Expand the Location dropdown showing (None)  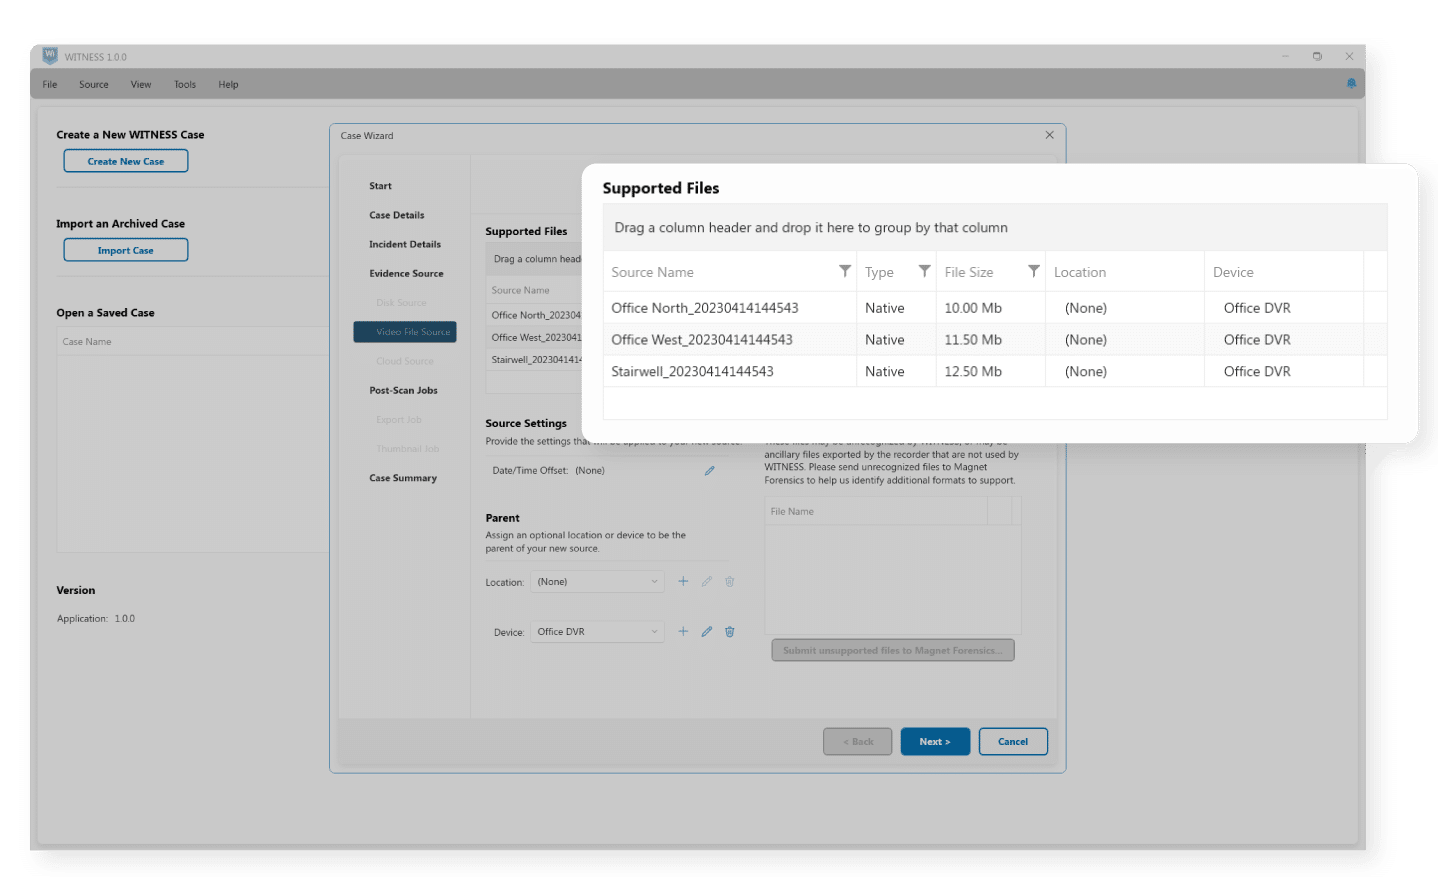598,581
